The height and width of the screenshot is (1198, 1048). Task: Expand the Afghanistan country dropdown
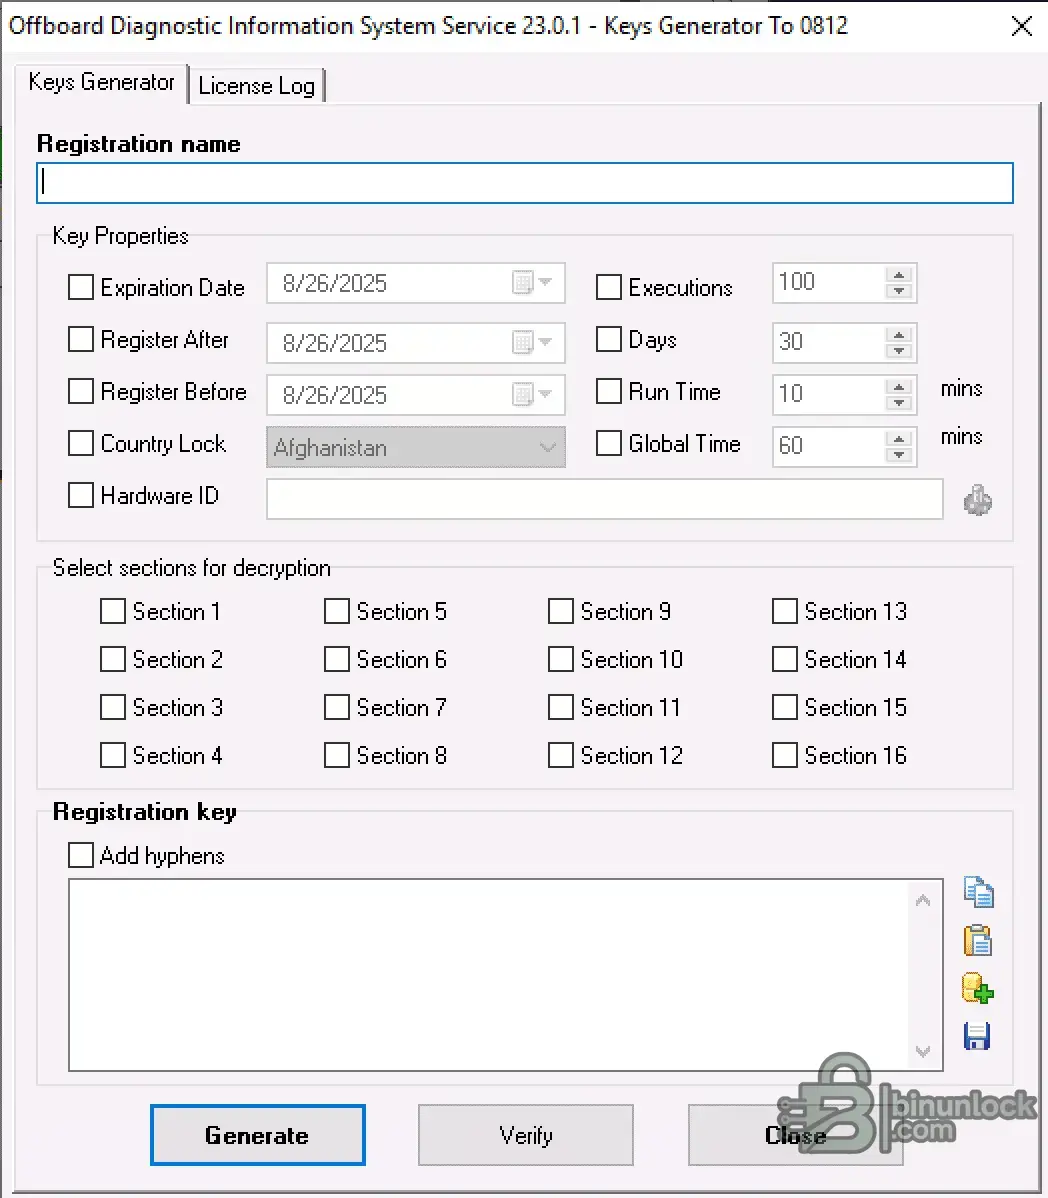click(x=548, y=447)
